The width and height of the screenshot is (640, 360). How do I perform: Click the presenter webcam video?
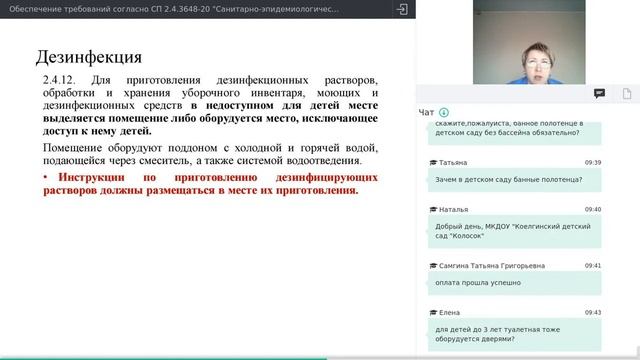pyautogui.click(x=529, y=42)
